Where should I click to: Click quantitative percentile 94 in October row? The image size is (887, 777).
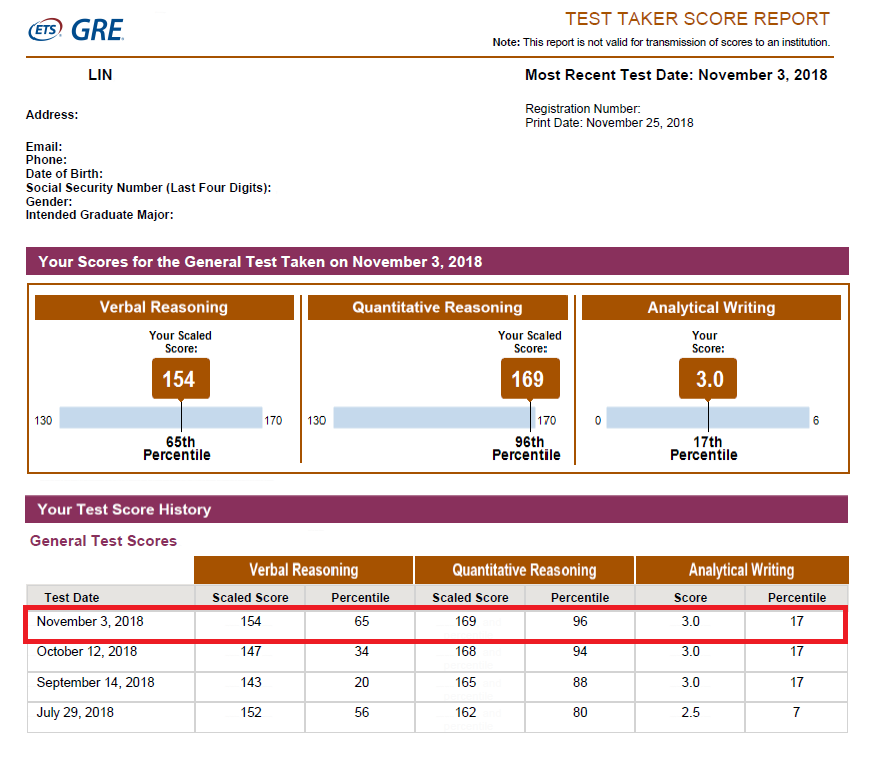coord(580,651)
